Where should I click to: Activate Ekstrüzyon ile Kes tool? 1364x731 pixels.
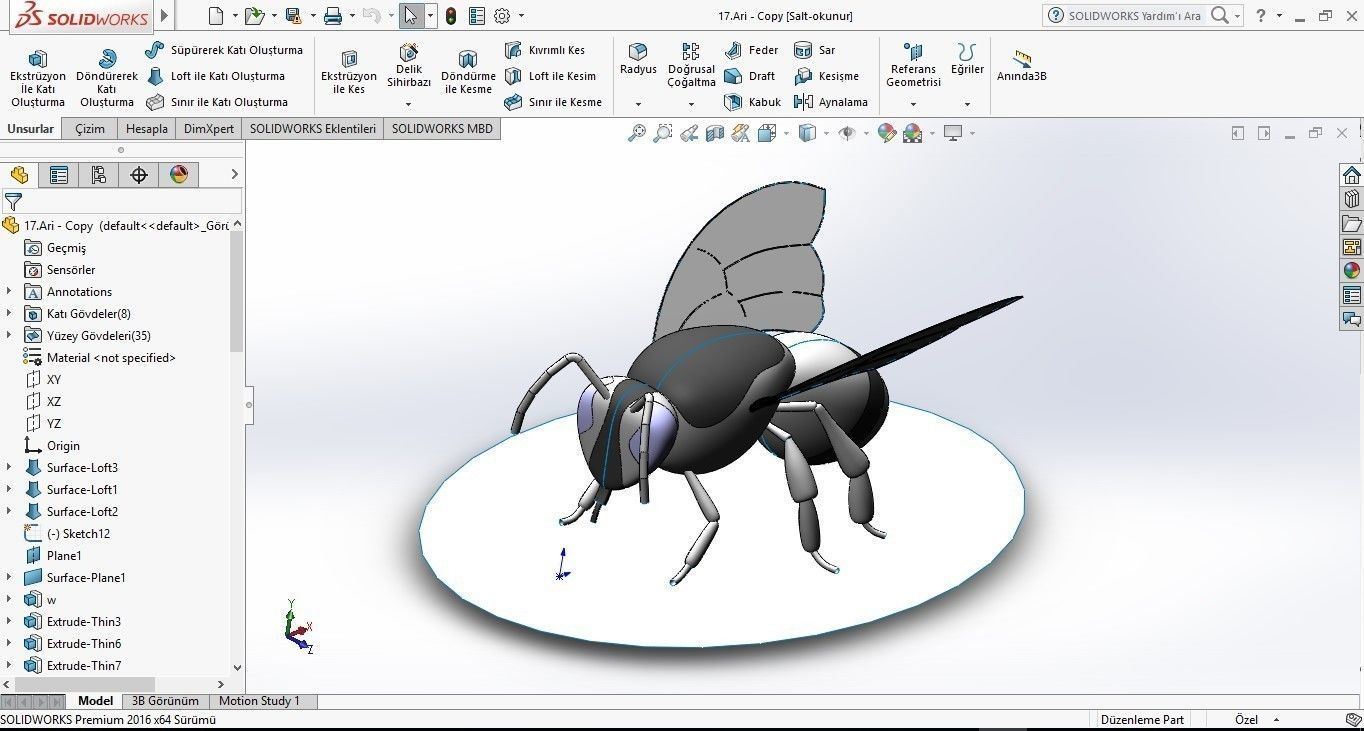[x=349, y=72]
